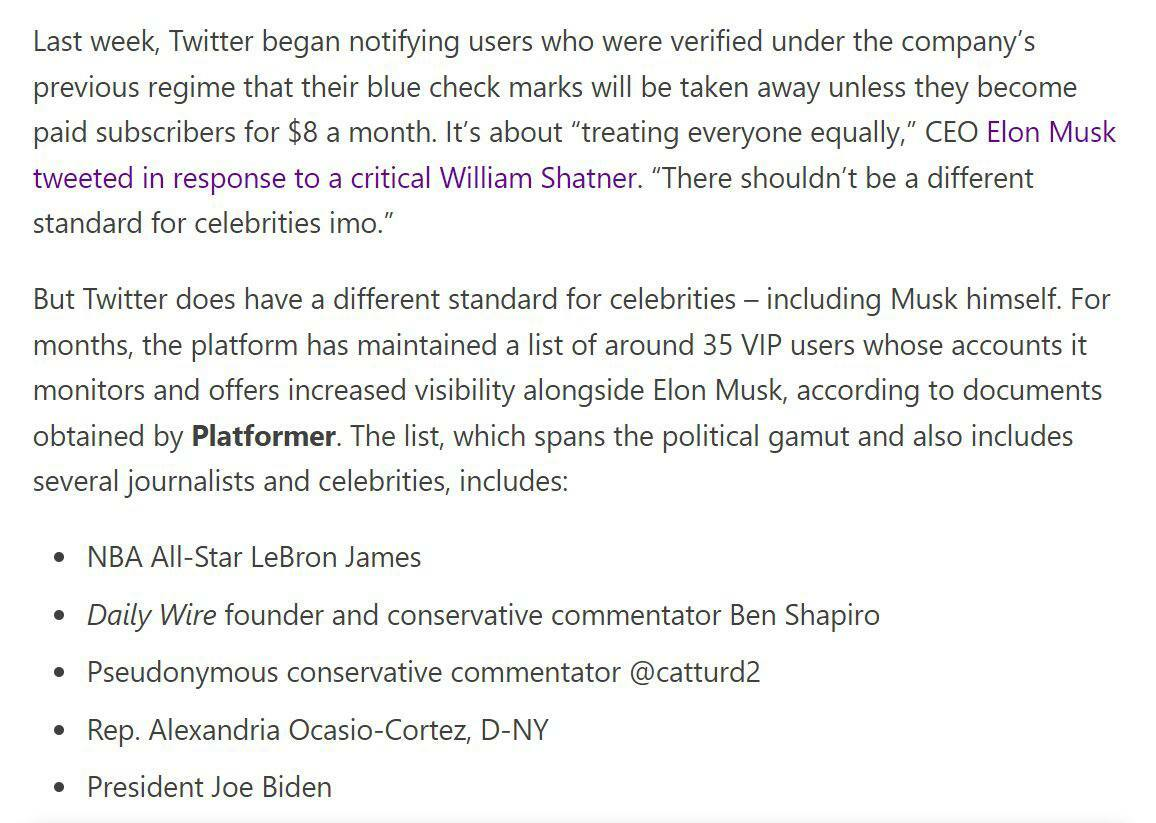Open the 'Elon Musk' purple hyperlink
Image resolution: width=1156 pixels, height=823 pixels.
click(x=1051, y=133)
